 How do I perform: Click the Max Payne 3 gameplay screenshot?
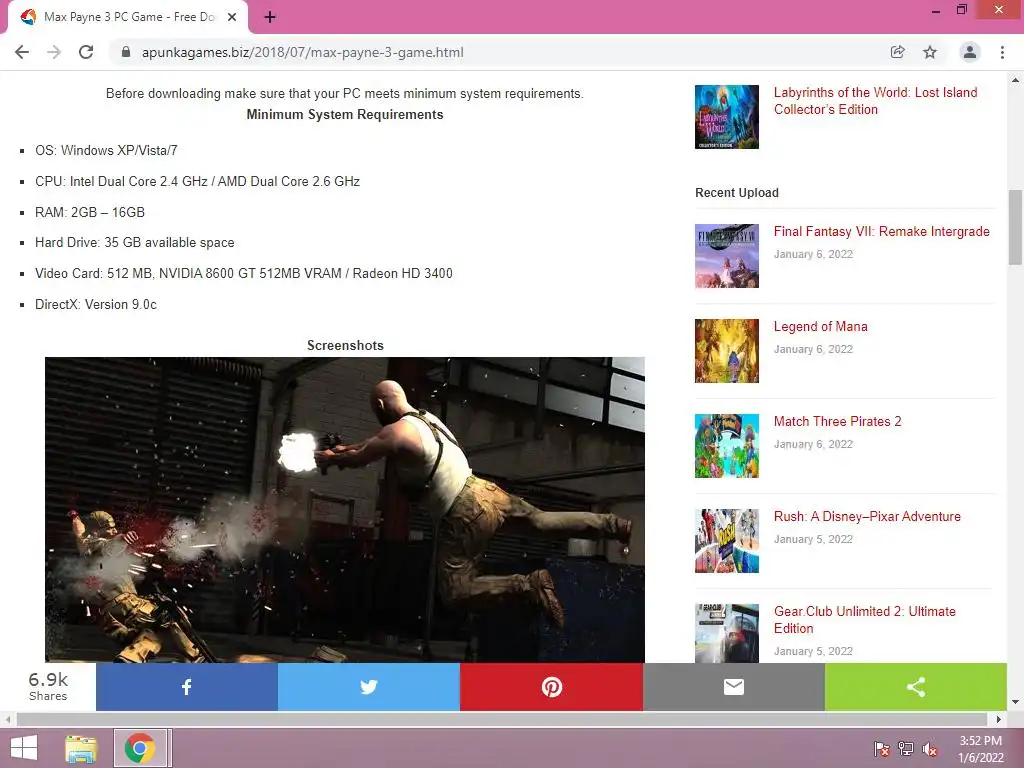click(345, 509)
